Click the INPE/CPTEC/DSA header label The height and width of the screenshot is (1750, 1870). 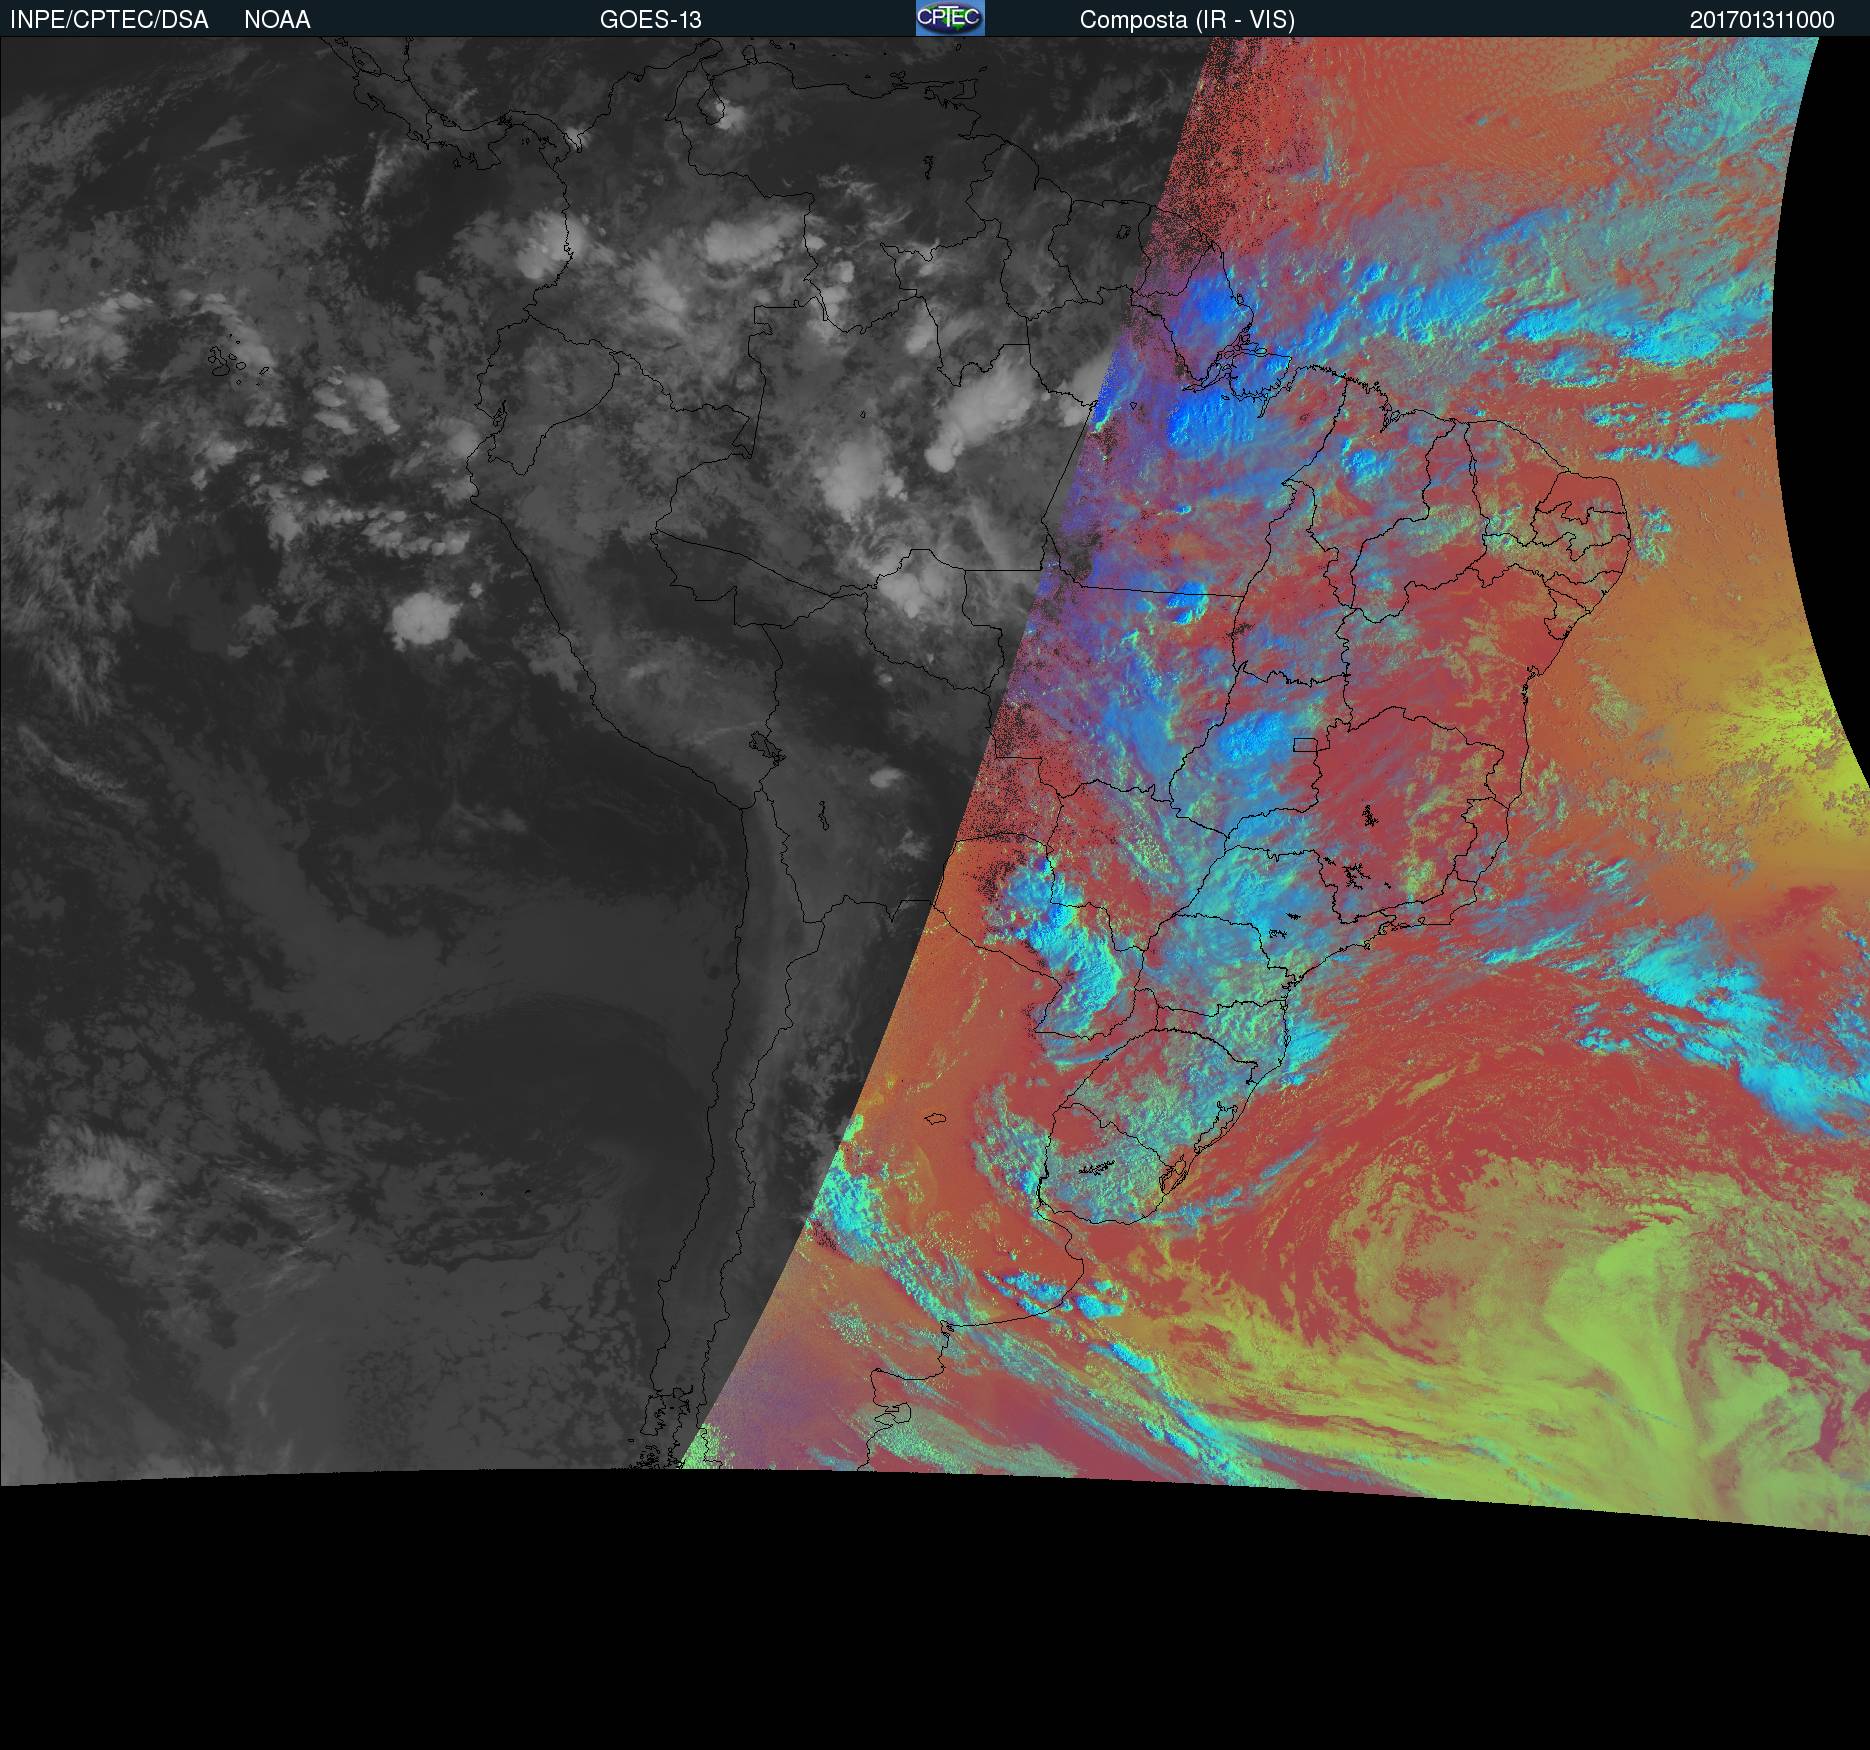coord(109,20)
